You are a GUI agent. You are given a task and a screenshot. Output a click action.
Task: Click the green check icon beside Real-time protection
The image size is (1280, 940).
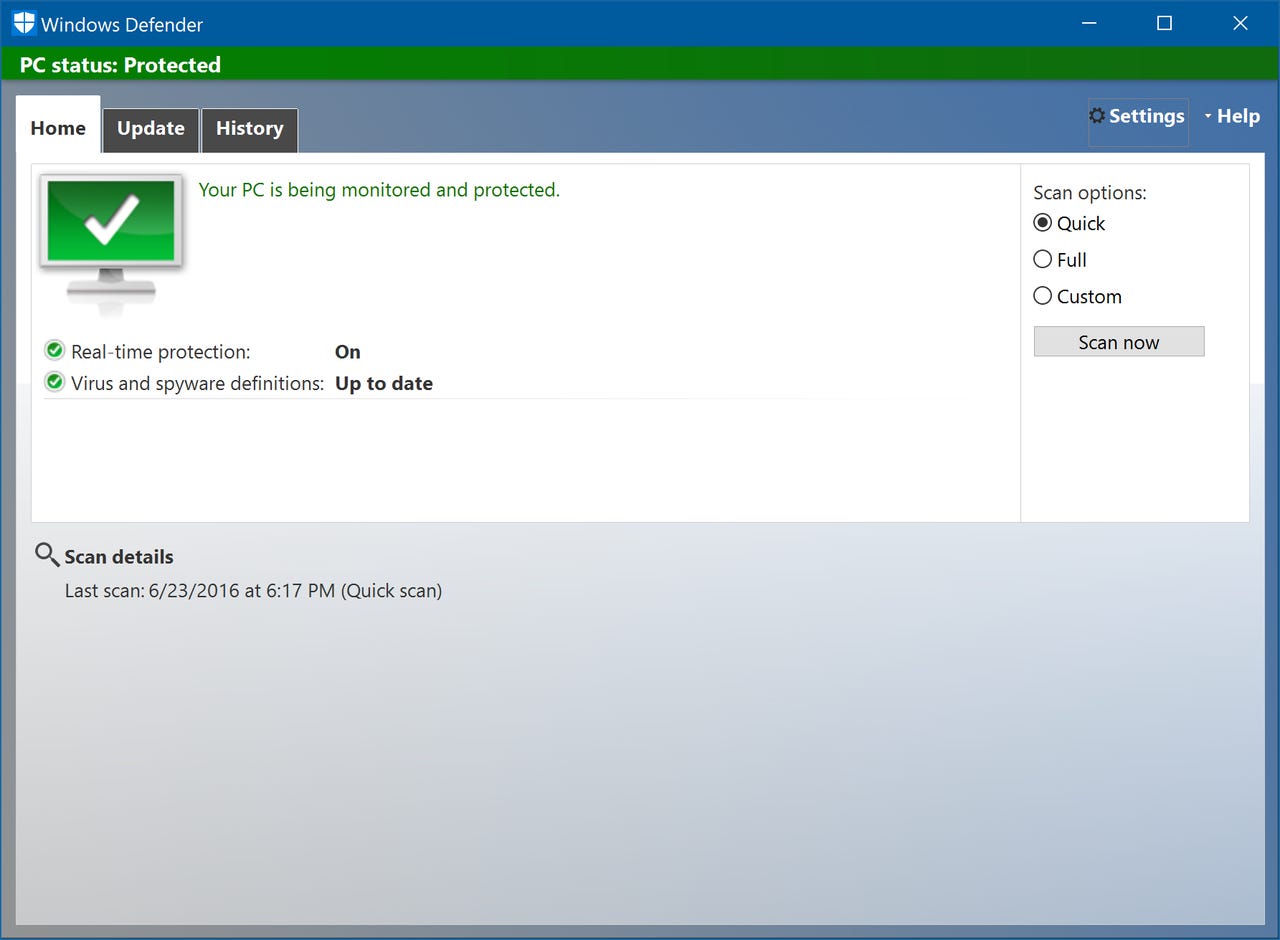tap(54, 350)
